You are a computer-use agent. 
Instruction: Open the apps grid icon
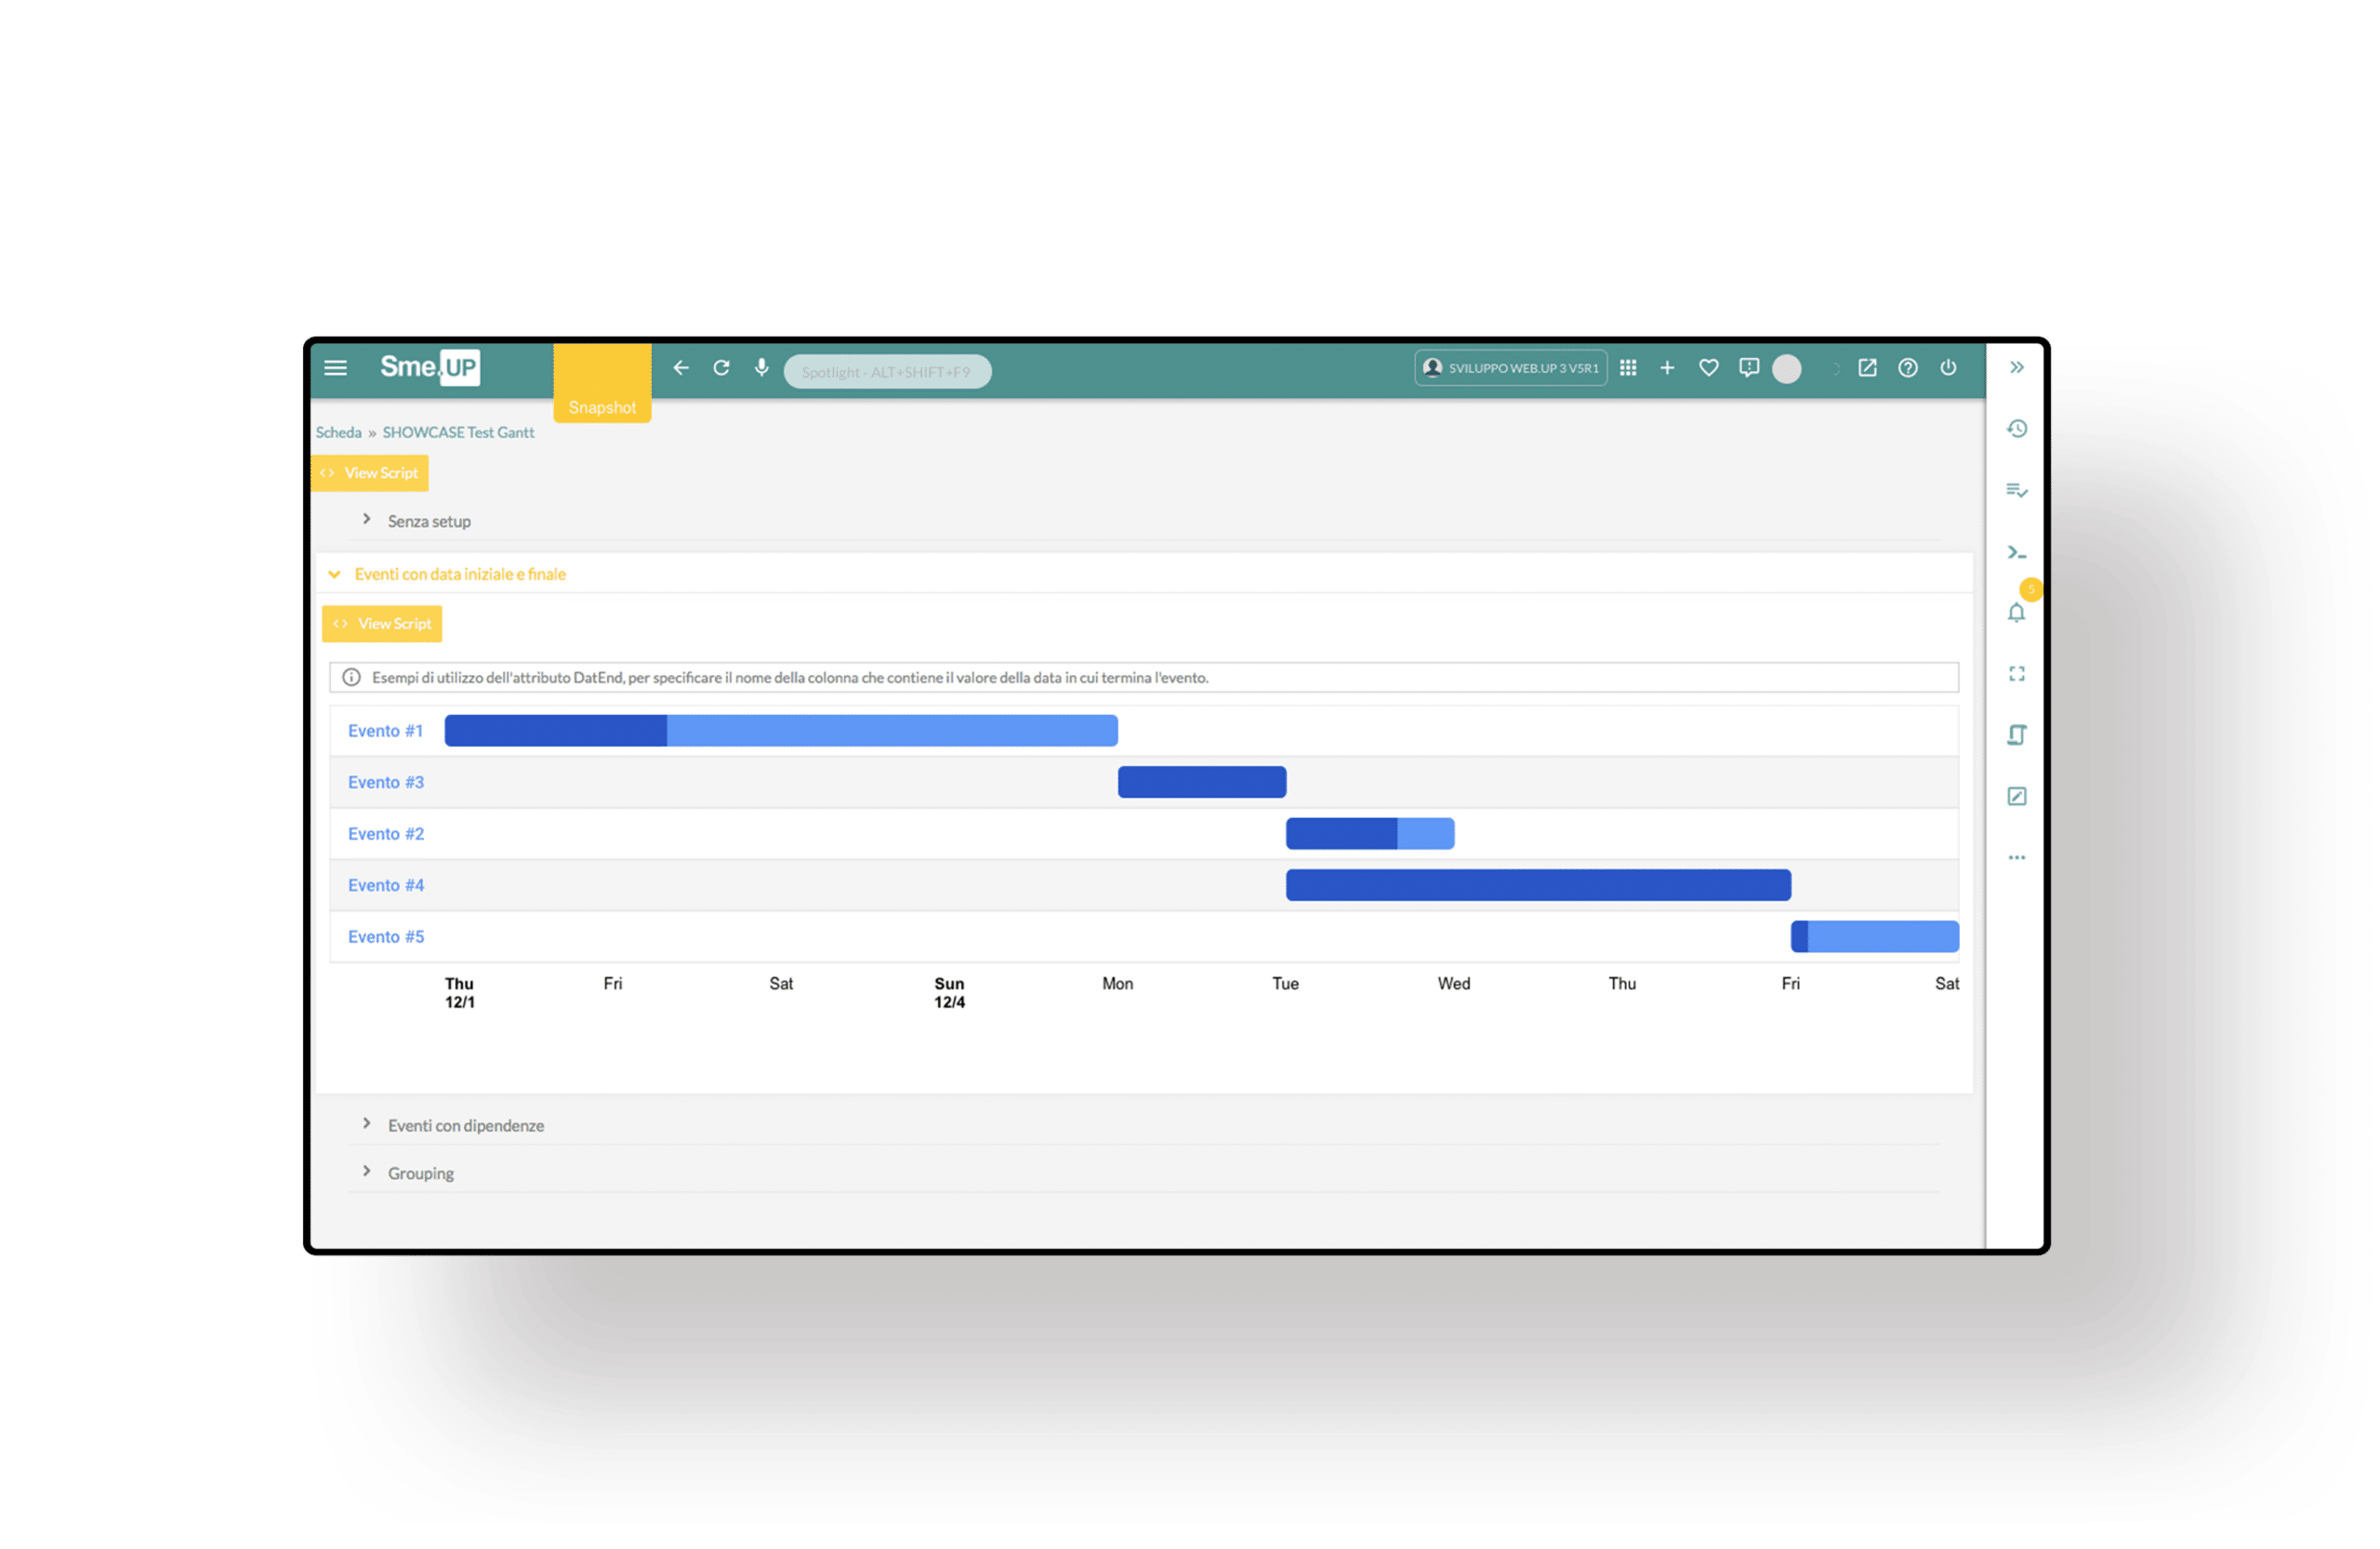(x=1628, y=368)
